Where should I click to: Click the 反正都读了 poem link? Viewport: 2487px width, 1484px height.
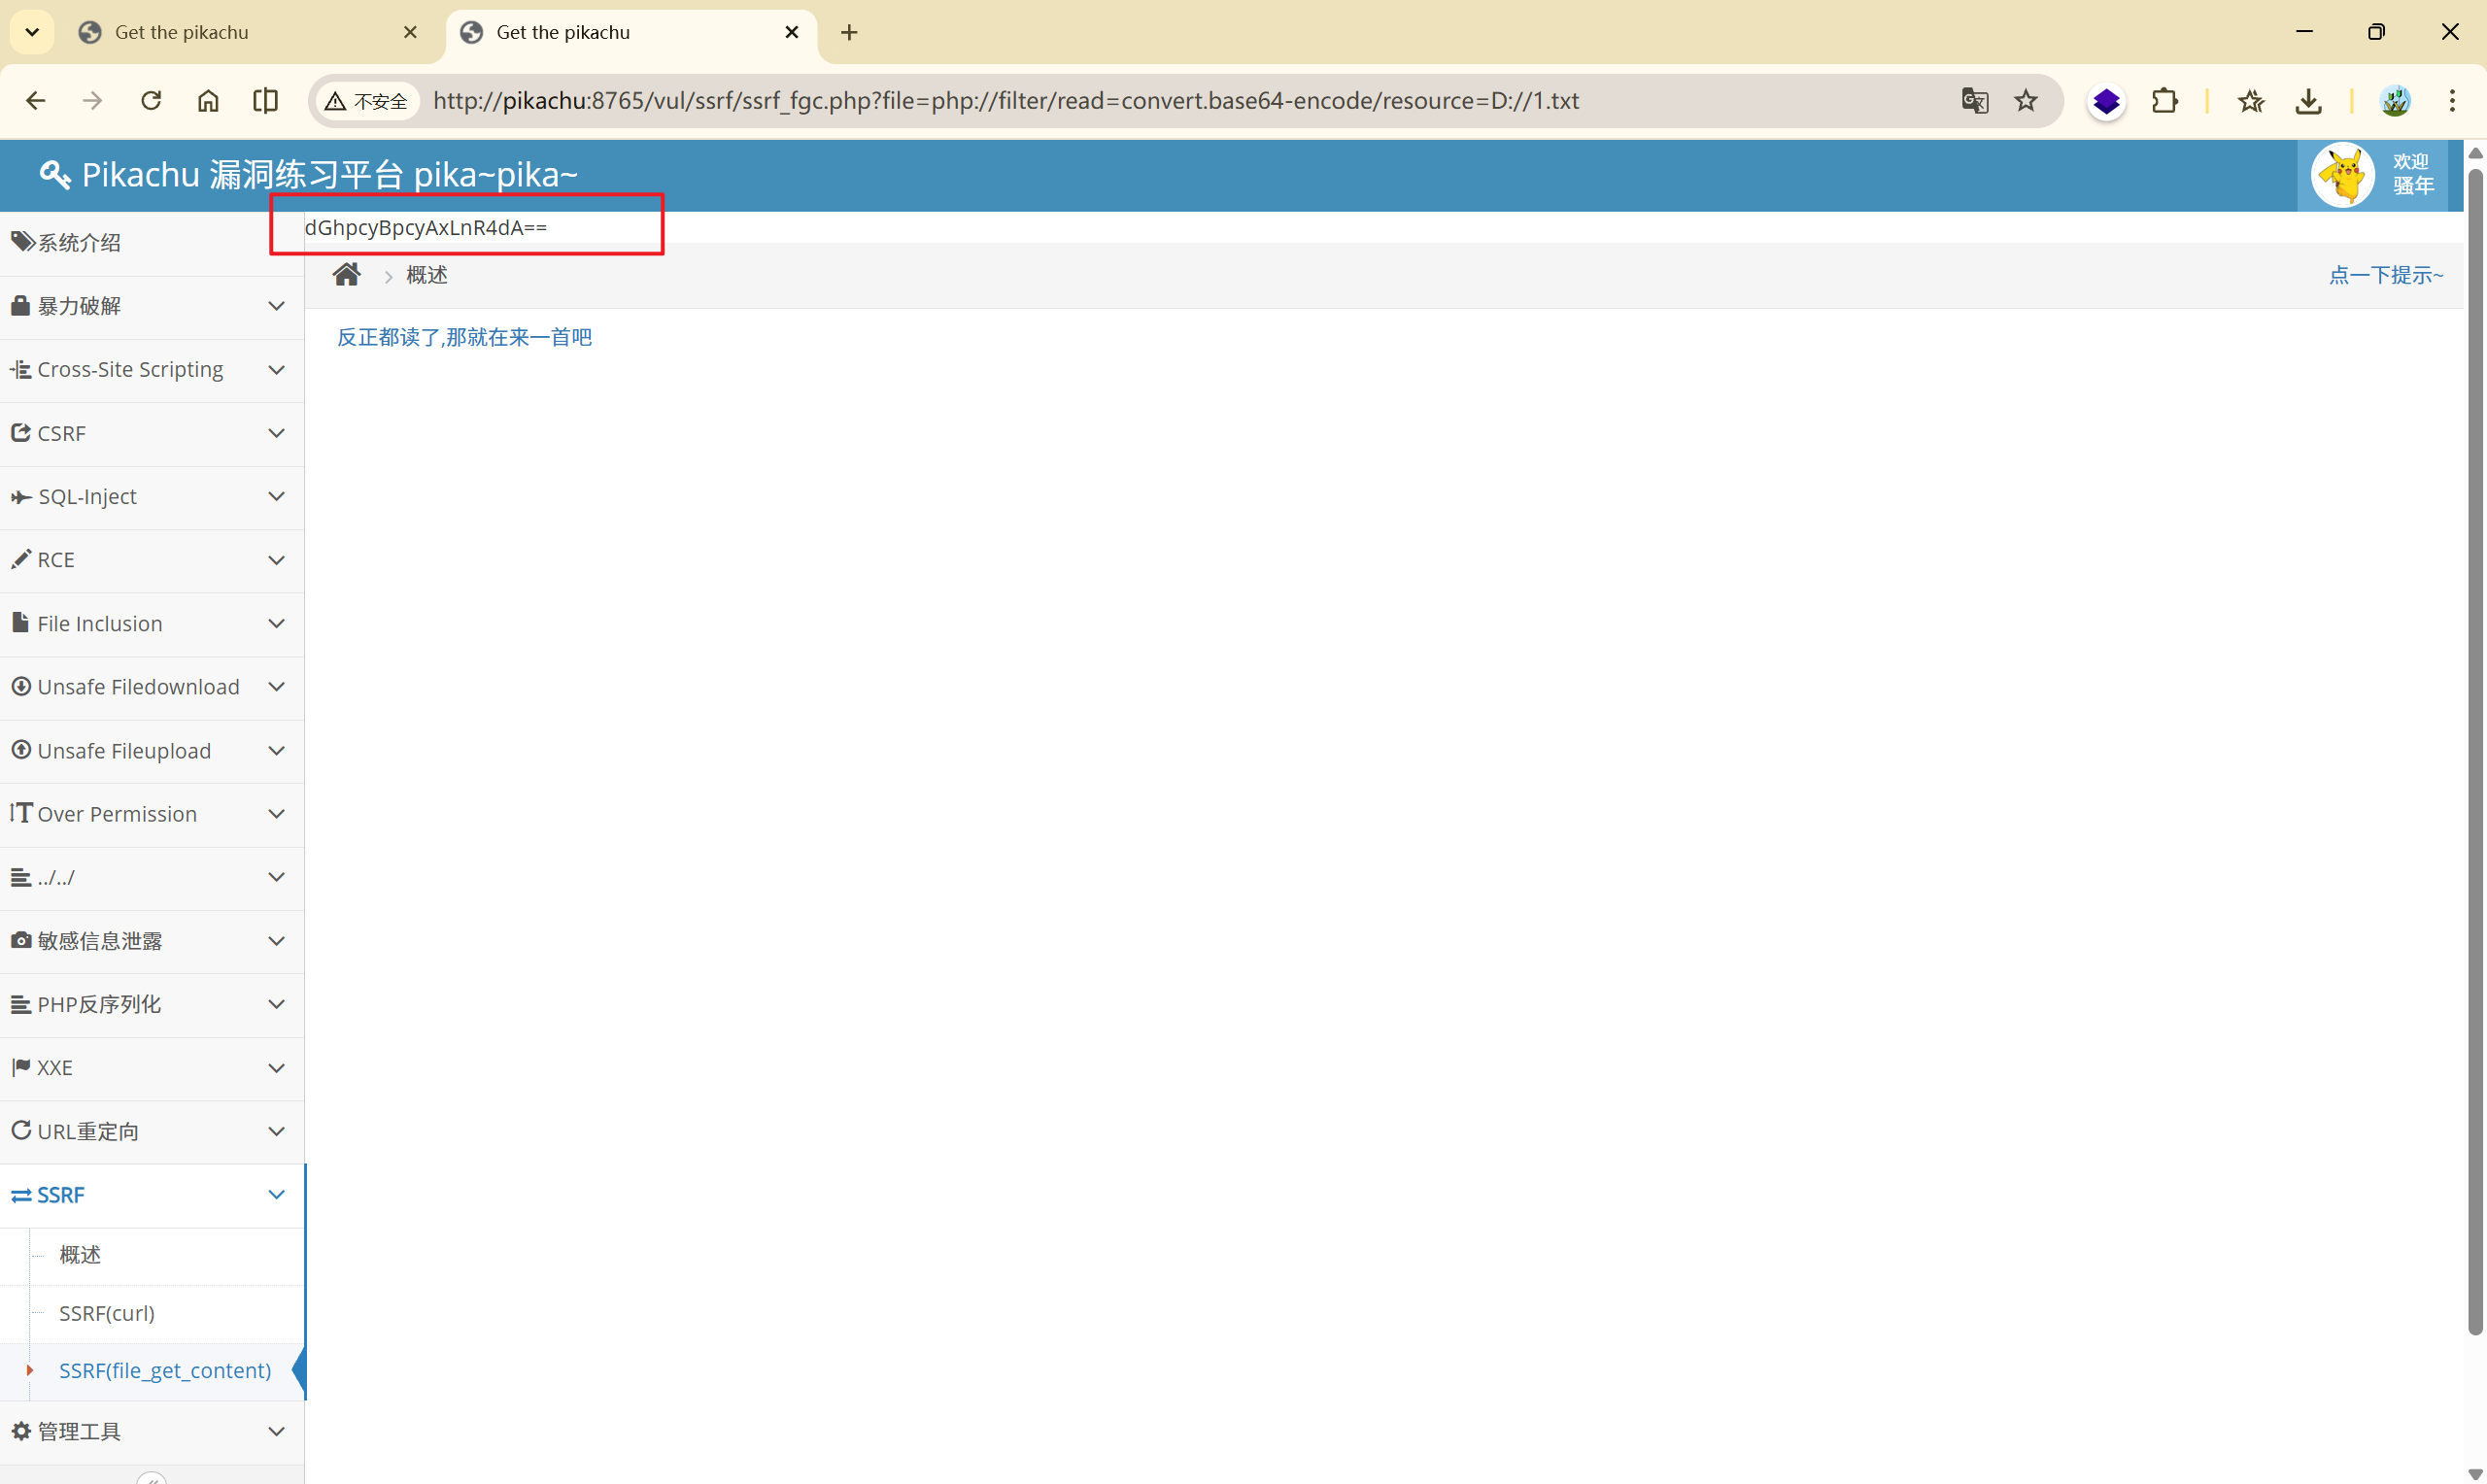(464, 337)
